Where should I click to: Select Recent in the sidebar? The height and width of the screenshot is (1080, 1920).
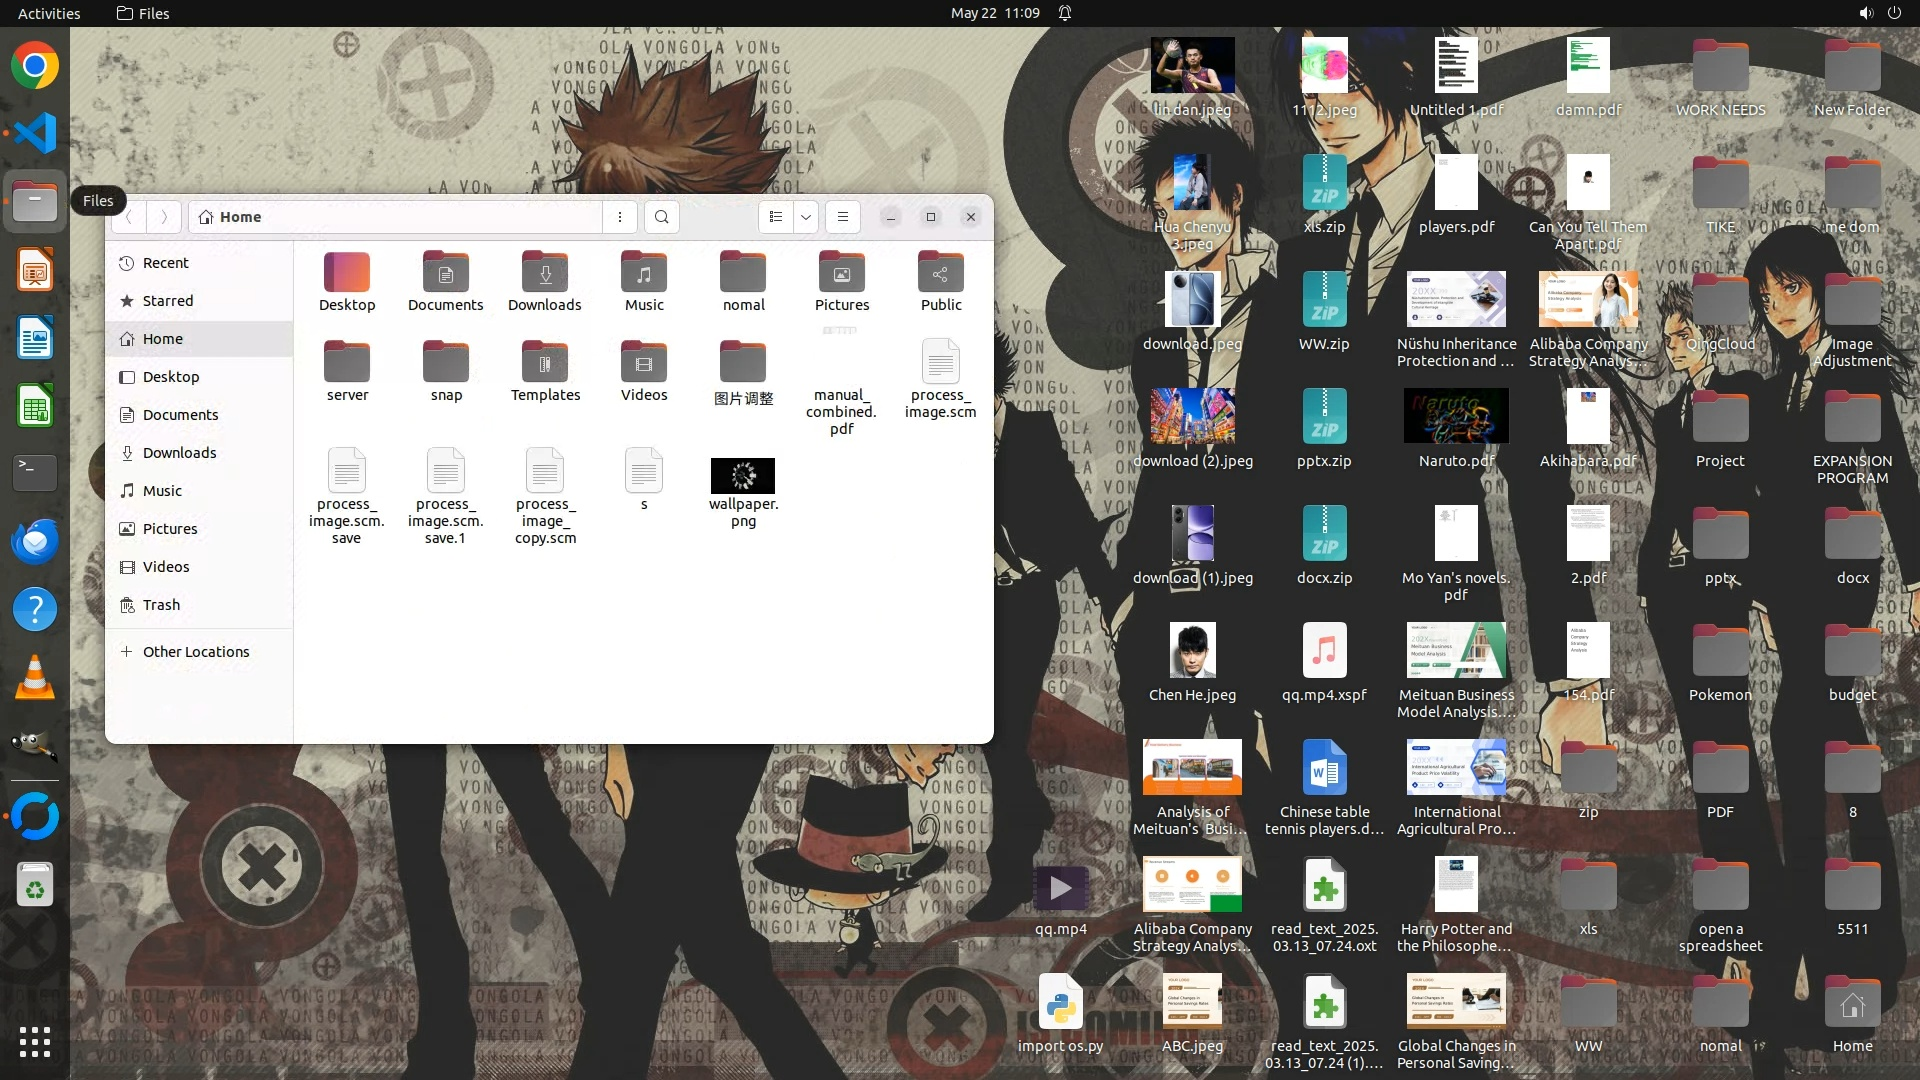(165, 263)
